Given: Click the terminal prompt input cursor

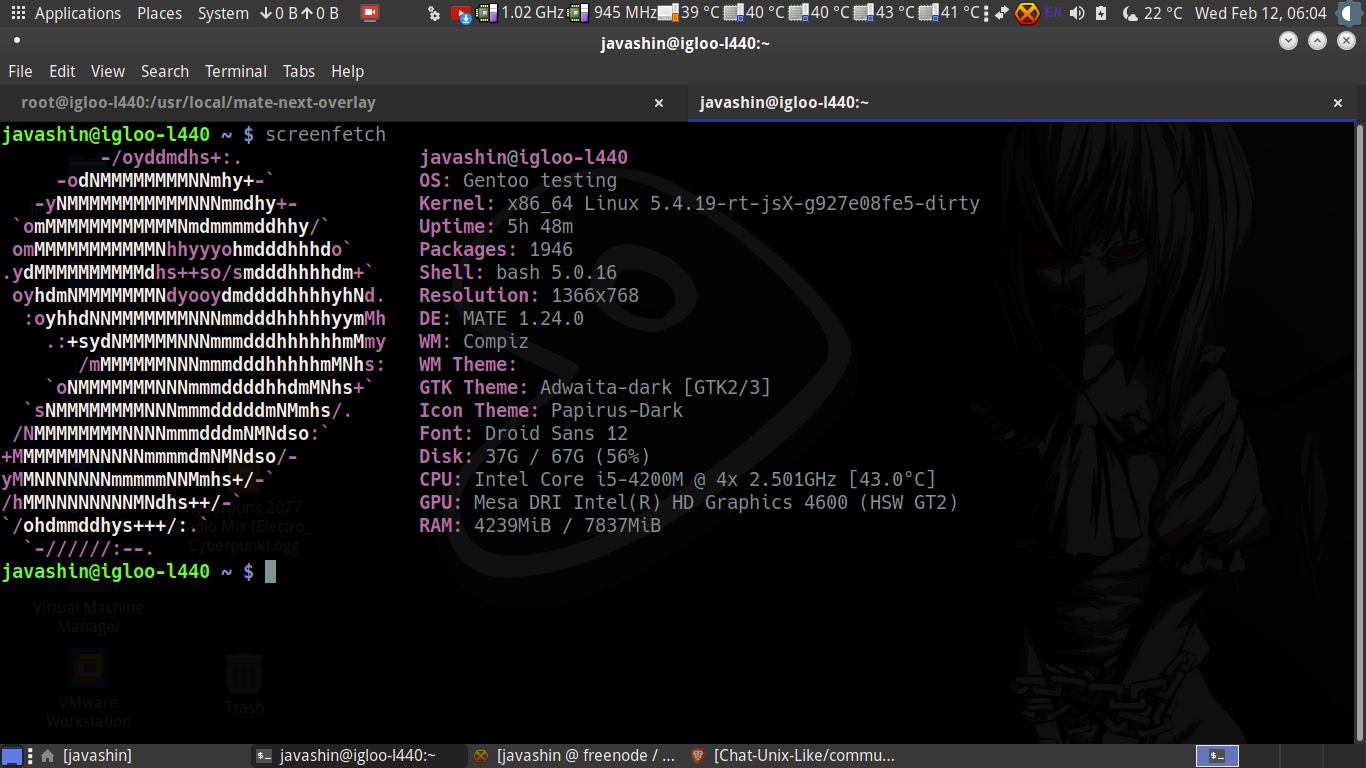Looking at the screenshot, I should [270, 571].
